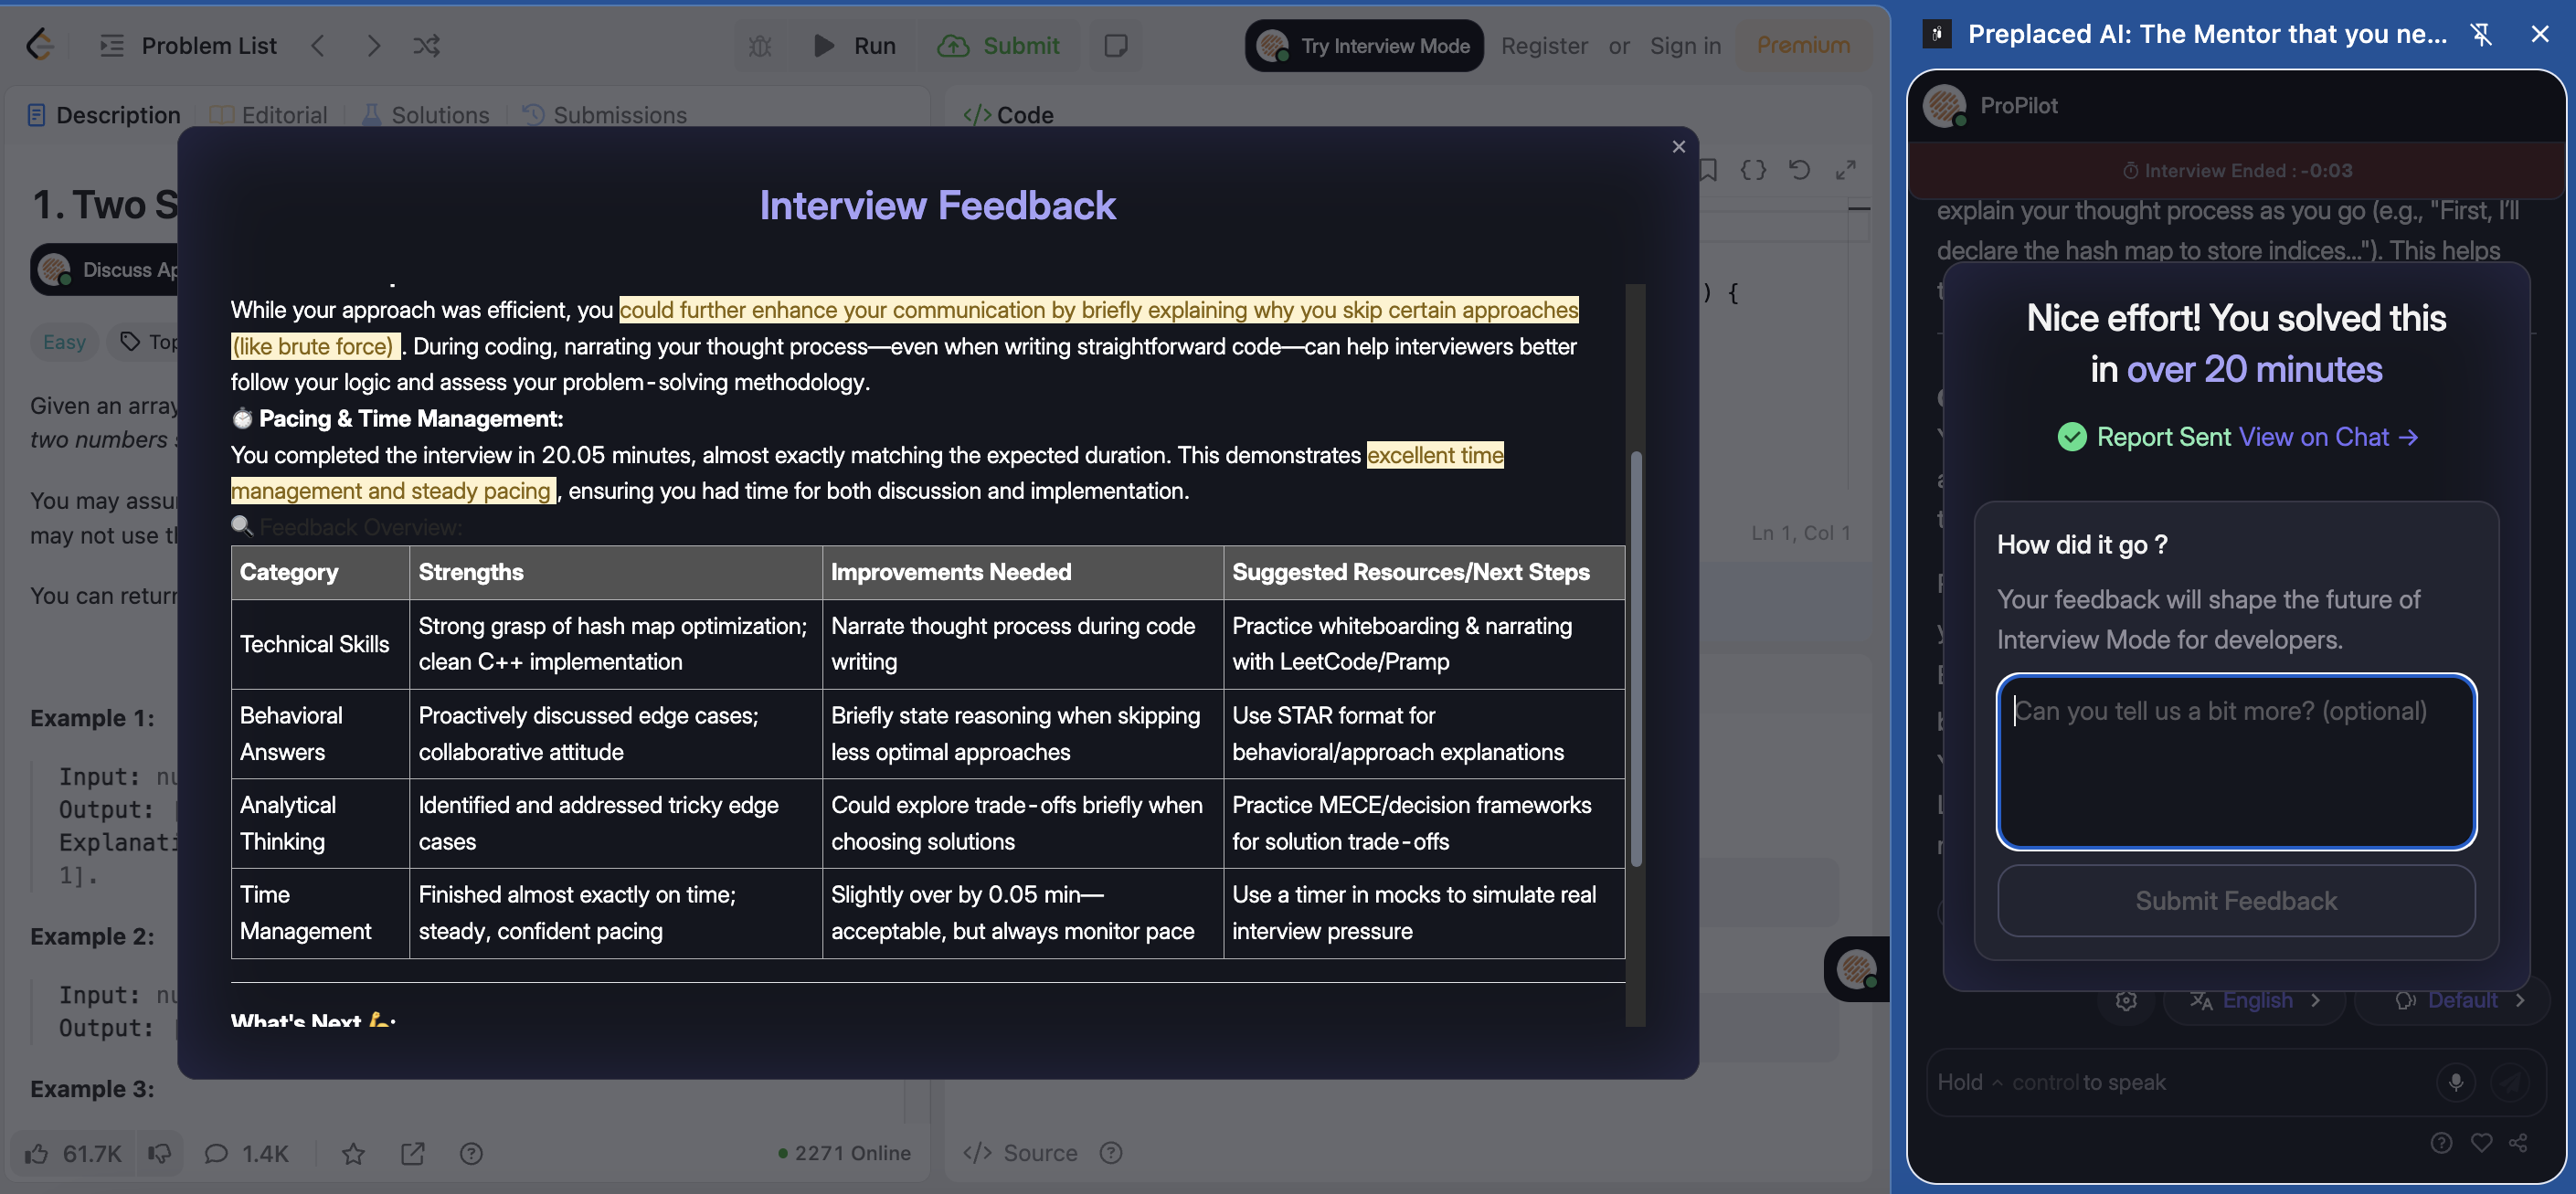The height and width of the screenshot is (1194, 2576).
Task: Click the Analytical Thinking category cell
Action: pos(320,823)
